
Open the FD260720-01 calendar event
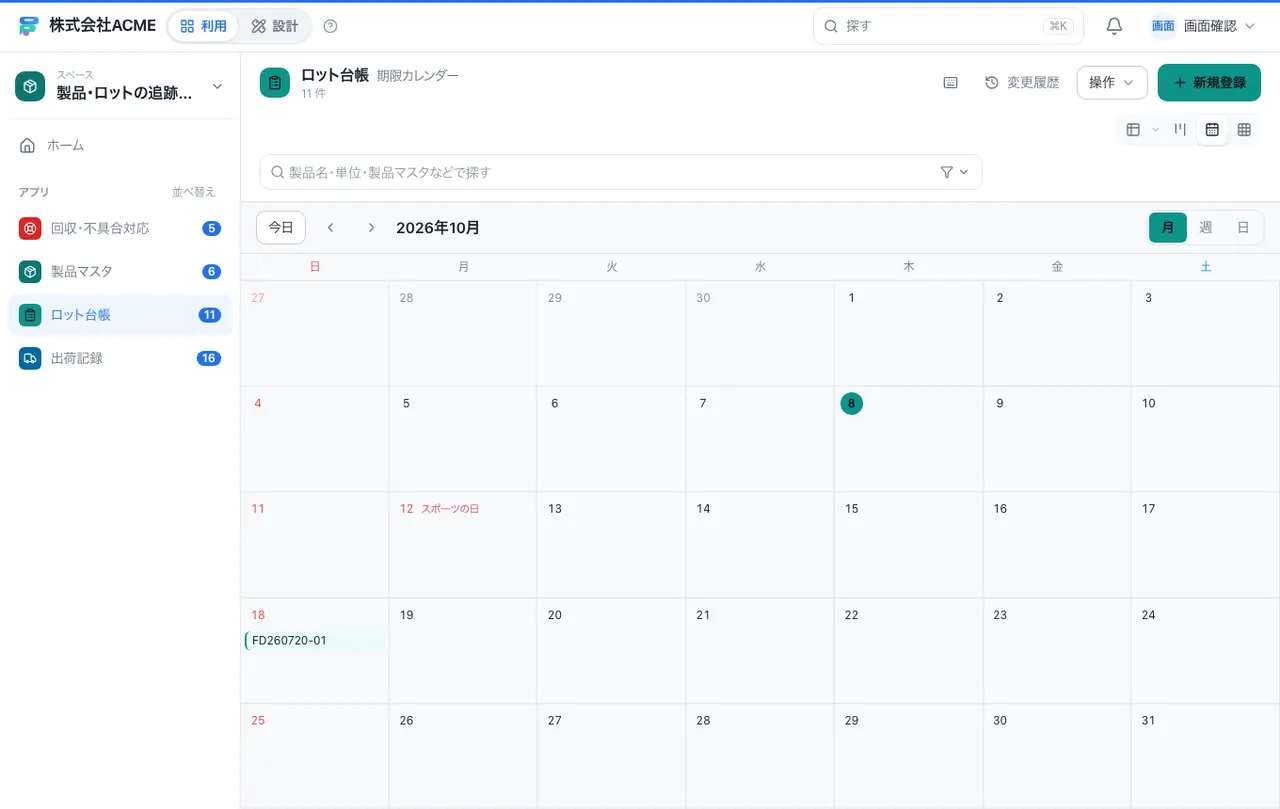[315, 641]
